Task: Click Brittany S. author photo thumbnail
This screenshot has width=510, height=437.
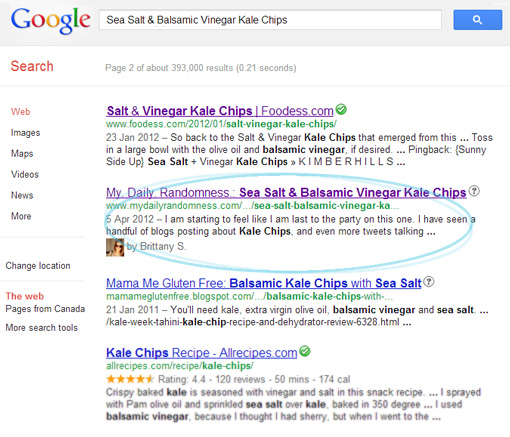Action: tap(115, 247)
